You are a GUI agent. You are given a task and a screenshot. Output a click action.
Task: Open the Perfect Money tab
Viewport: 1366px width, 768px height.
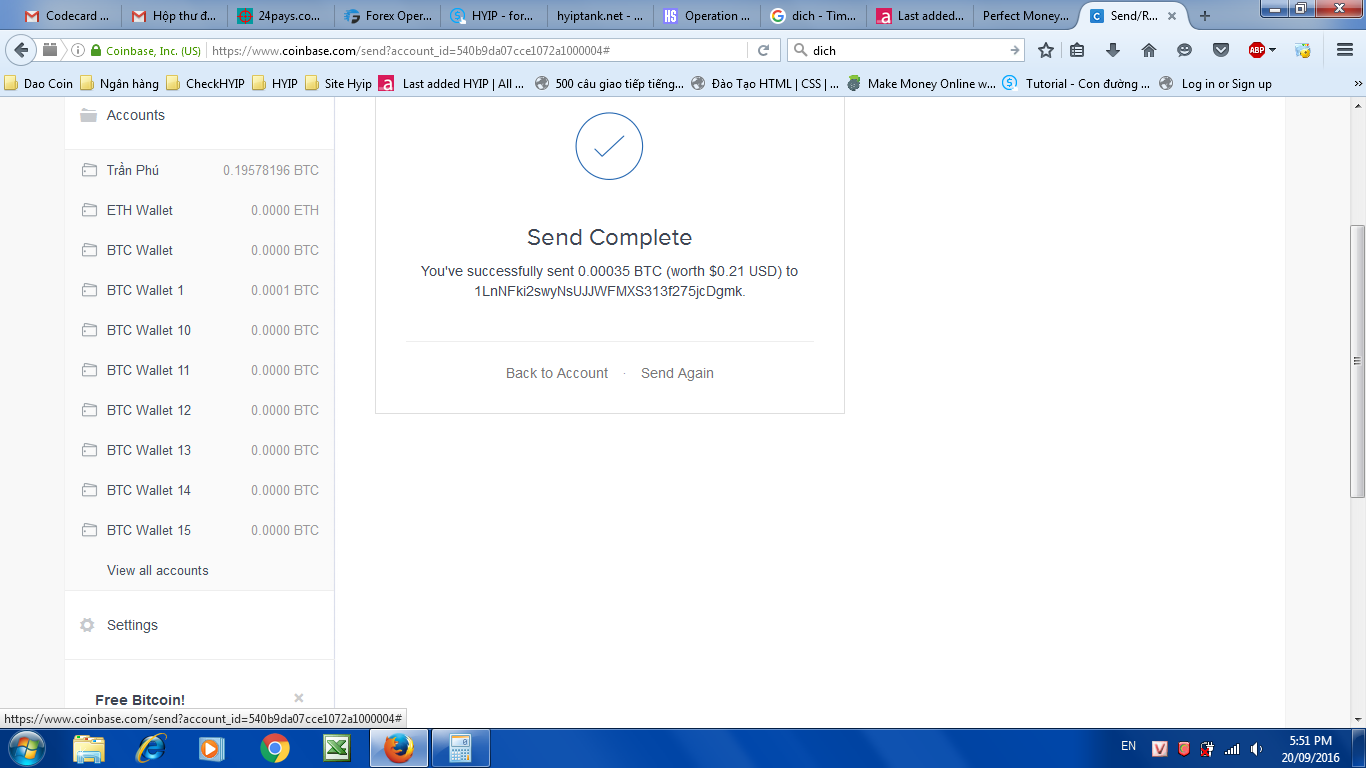[x=1025, y=16]
